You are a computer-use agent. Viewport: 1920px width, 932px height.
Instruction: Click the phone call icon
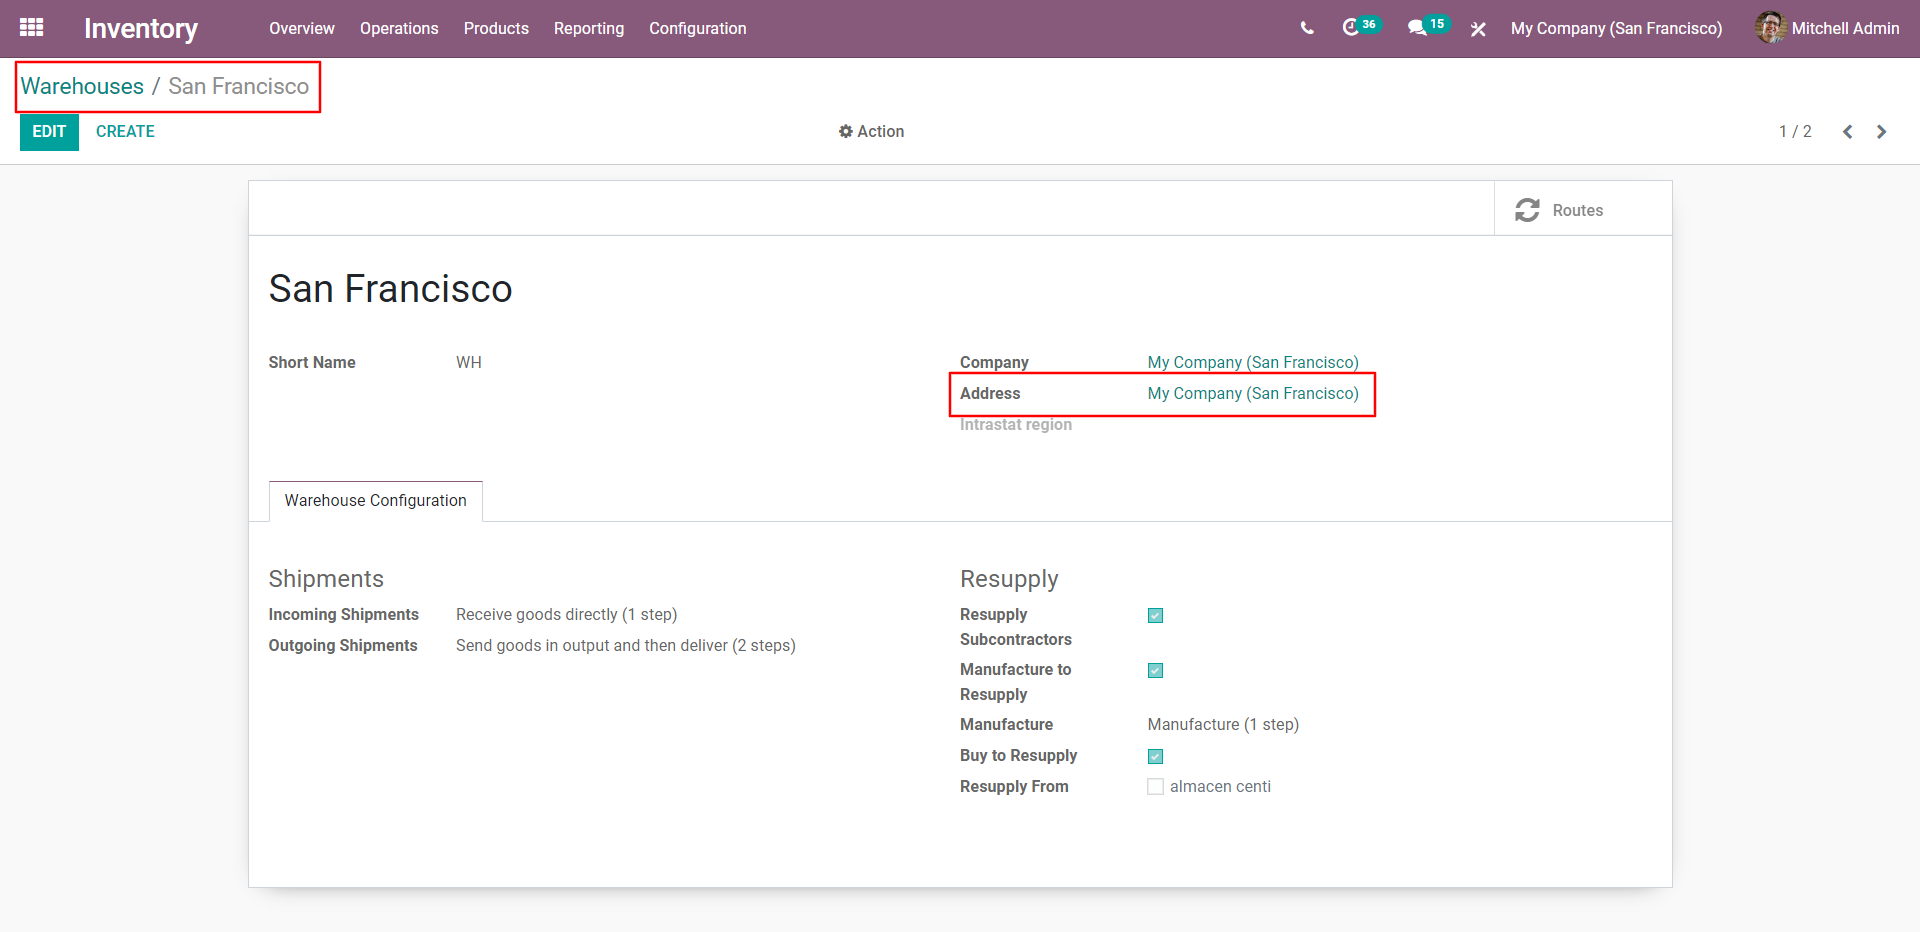1306,28
